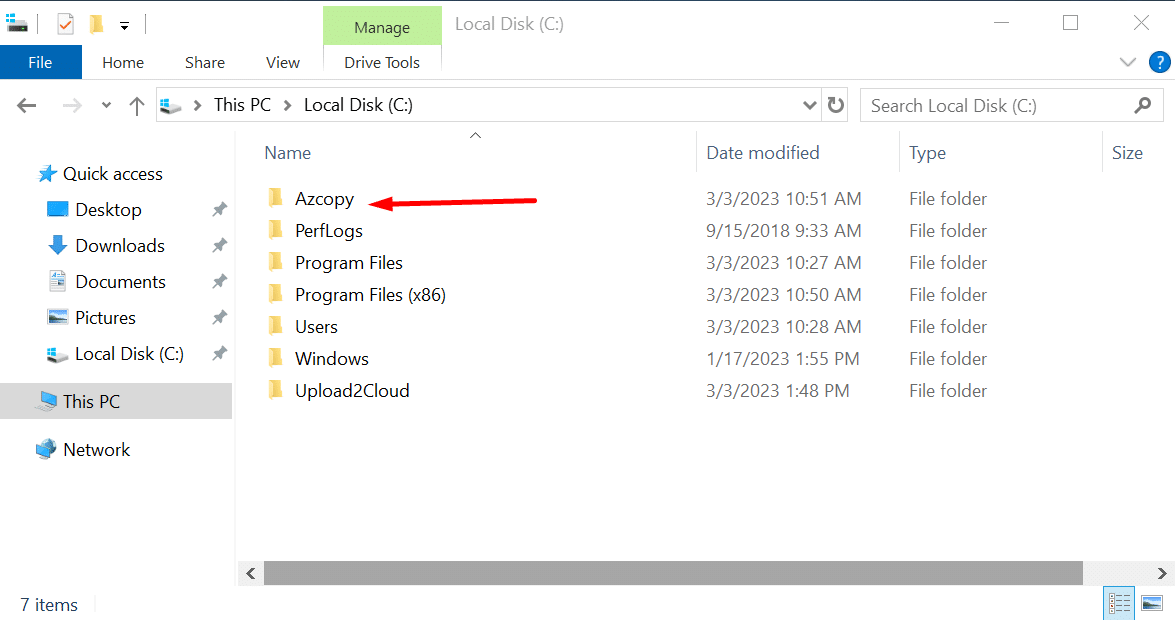Unpin Pictures from Quick access
Screen dimensions: 1175x620
[x=217, y=317]
